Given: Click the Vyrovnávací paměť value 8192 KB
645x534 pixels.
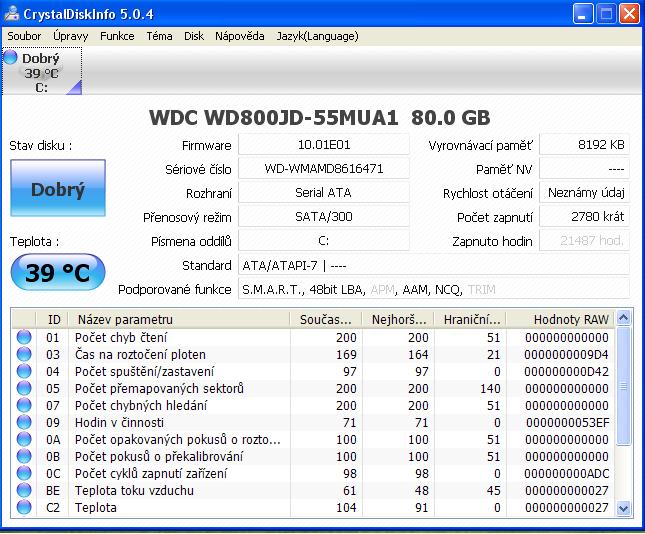Looking at the screenshot, I should coord(584,145).
